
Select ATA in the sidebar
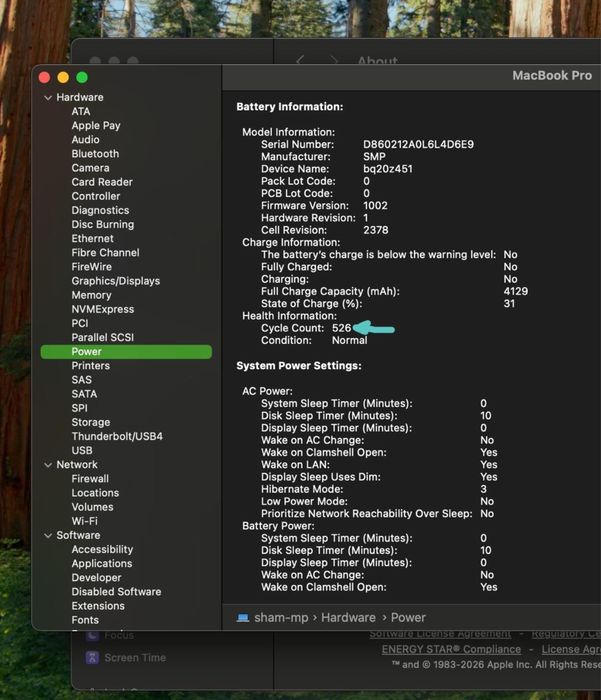(81, 111)
